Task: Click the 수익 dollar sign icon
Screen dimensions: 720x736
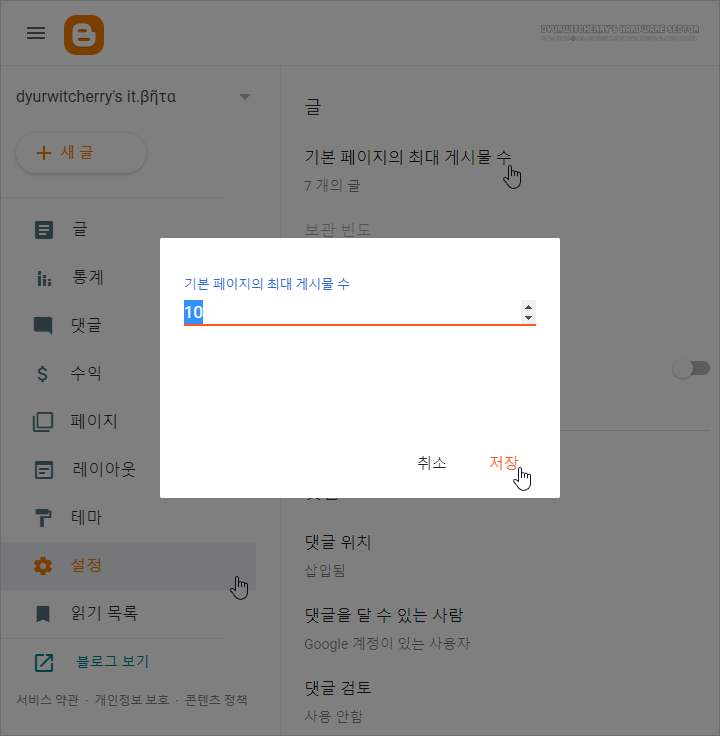Action: (42, 374)
